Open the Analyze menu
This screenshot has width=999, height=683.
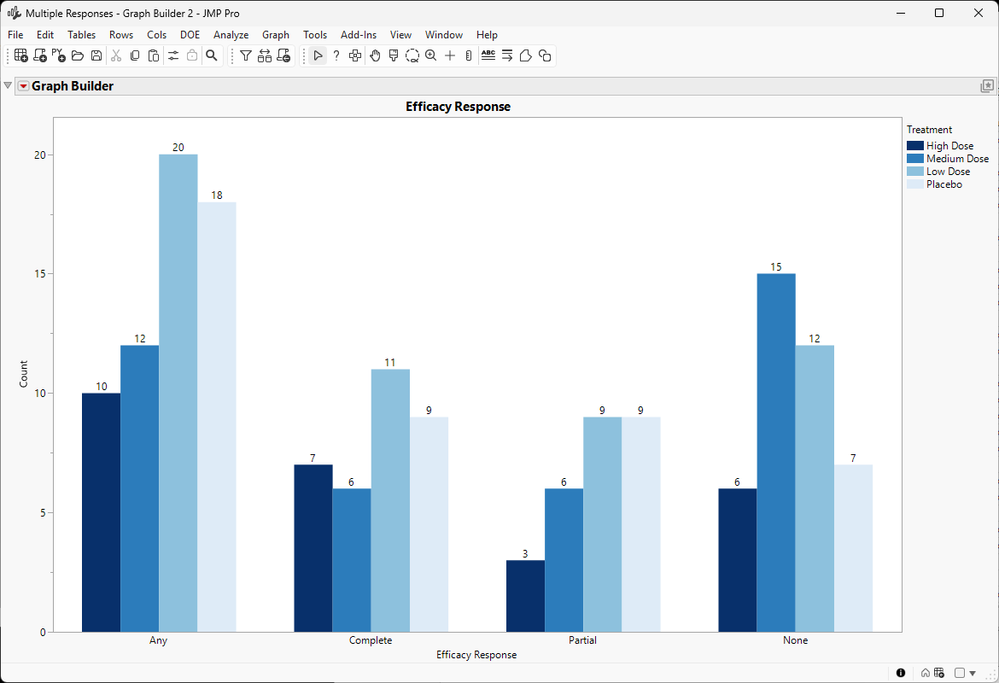[x=231, y=35]
